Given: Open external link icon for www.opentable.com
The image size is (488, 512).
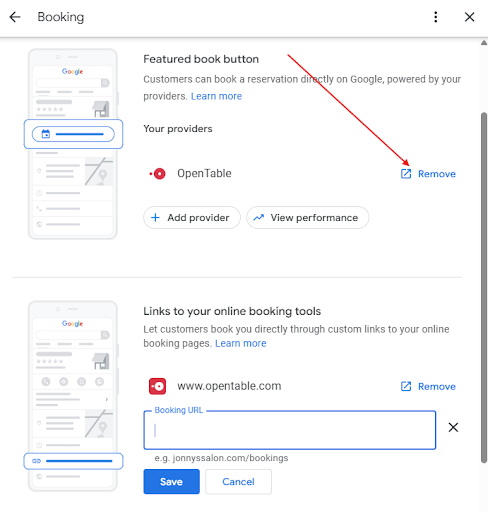Looking at the screenshot, I should coord(406,386).
